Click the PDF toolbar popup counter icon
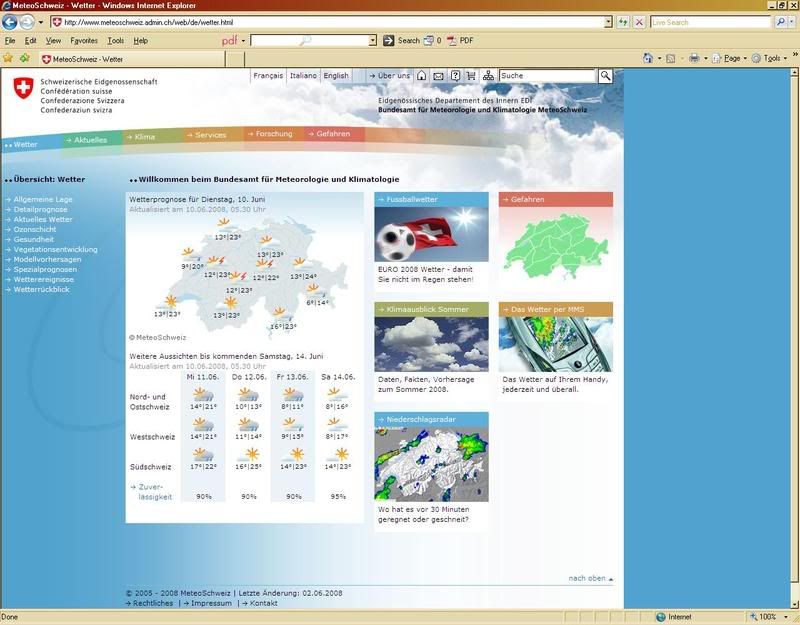800x625 pixels. click(429, 40)
